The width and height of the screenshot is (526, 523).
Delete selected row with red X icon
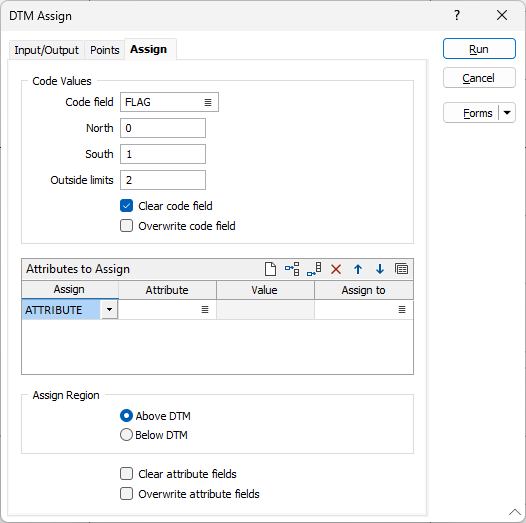coord(336,269)
